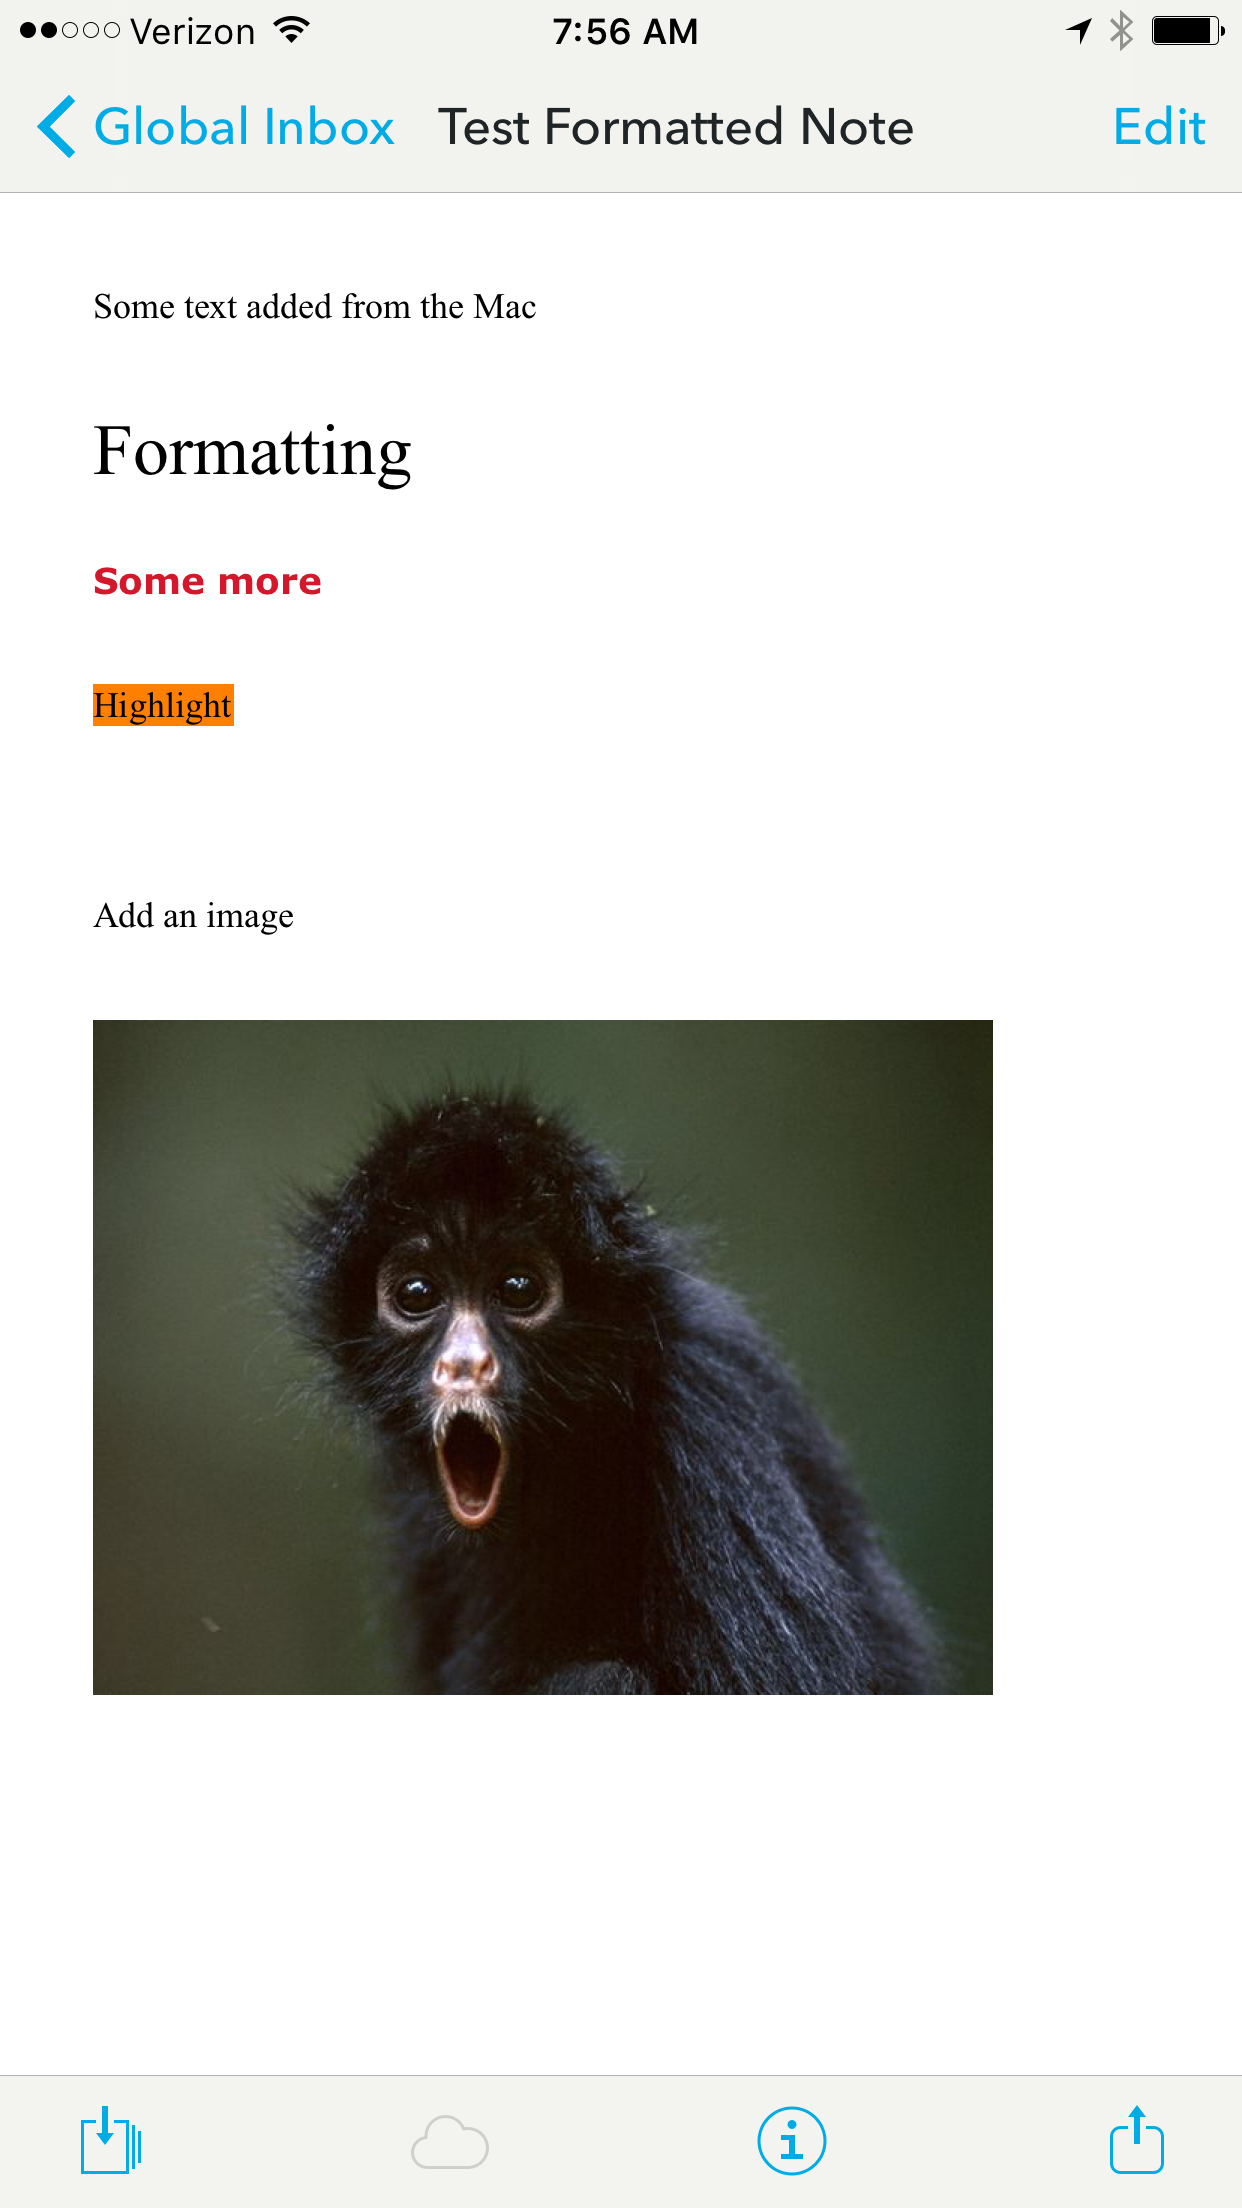Tap the Verizon carrier label
Image resolution: width=1242 pixels, height=2208 pixels.
pos(193,32)
